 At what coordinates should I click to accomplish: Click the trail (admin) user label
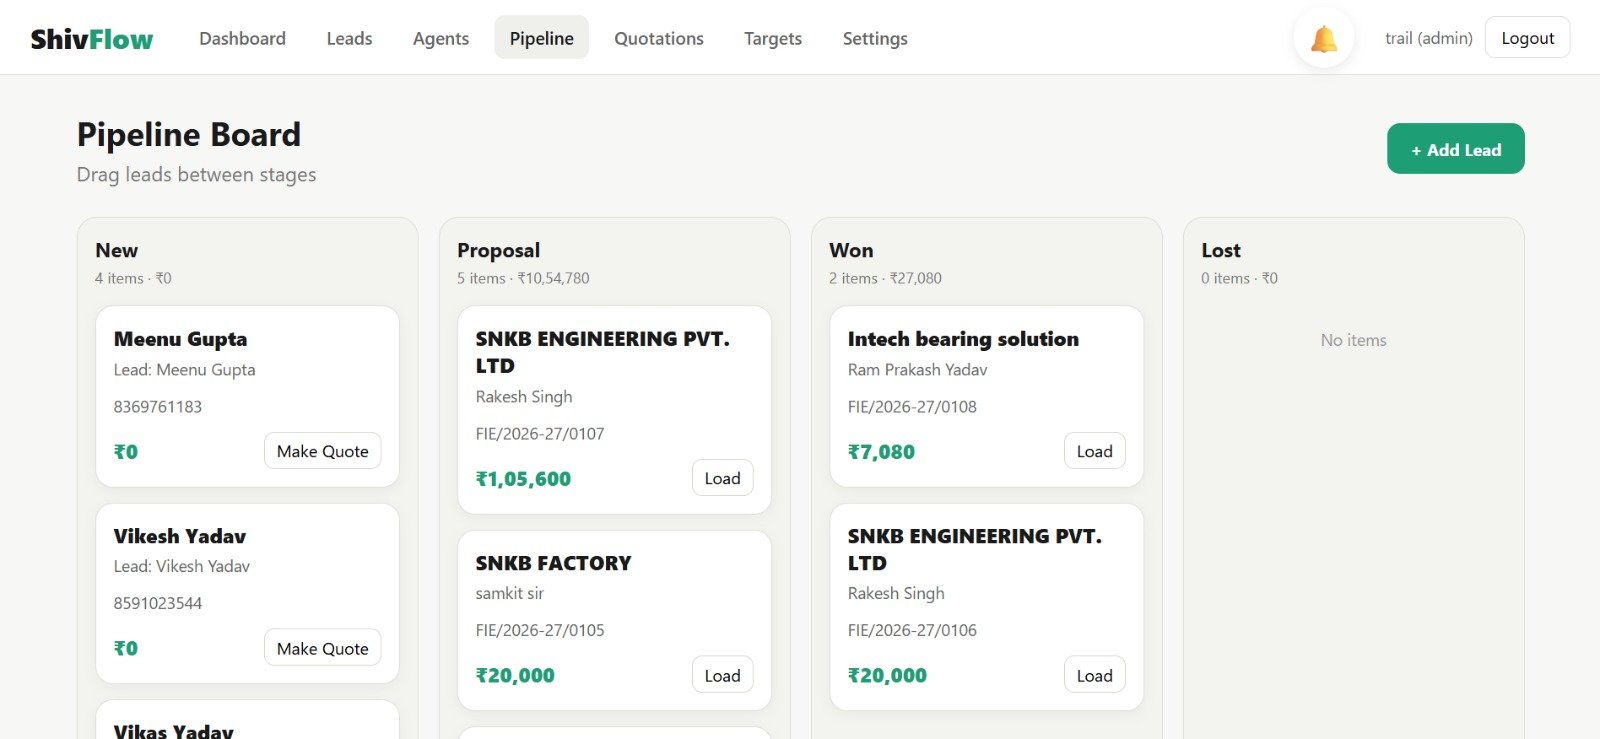1428,38
